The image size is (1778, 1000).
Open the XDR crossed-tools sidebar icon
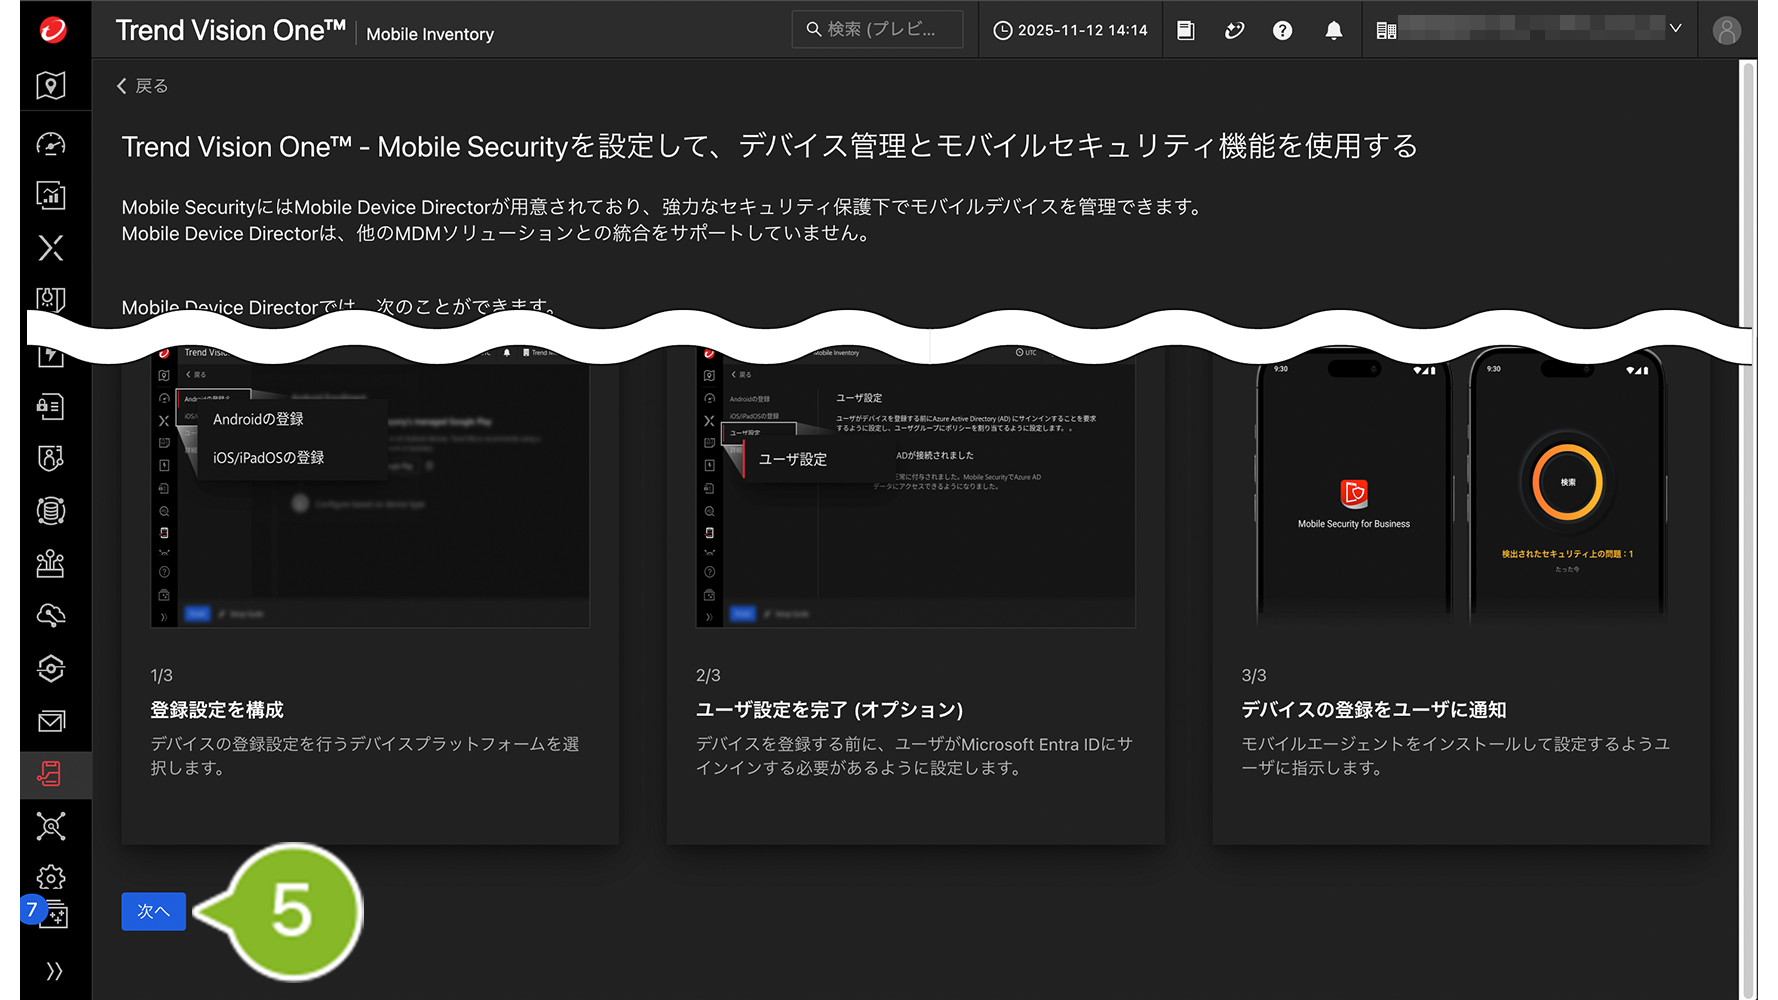coord(51,248)
